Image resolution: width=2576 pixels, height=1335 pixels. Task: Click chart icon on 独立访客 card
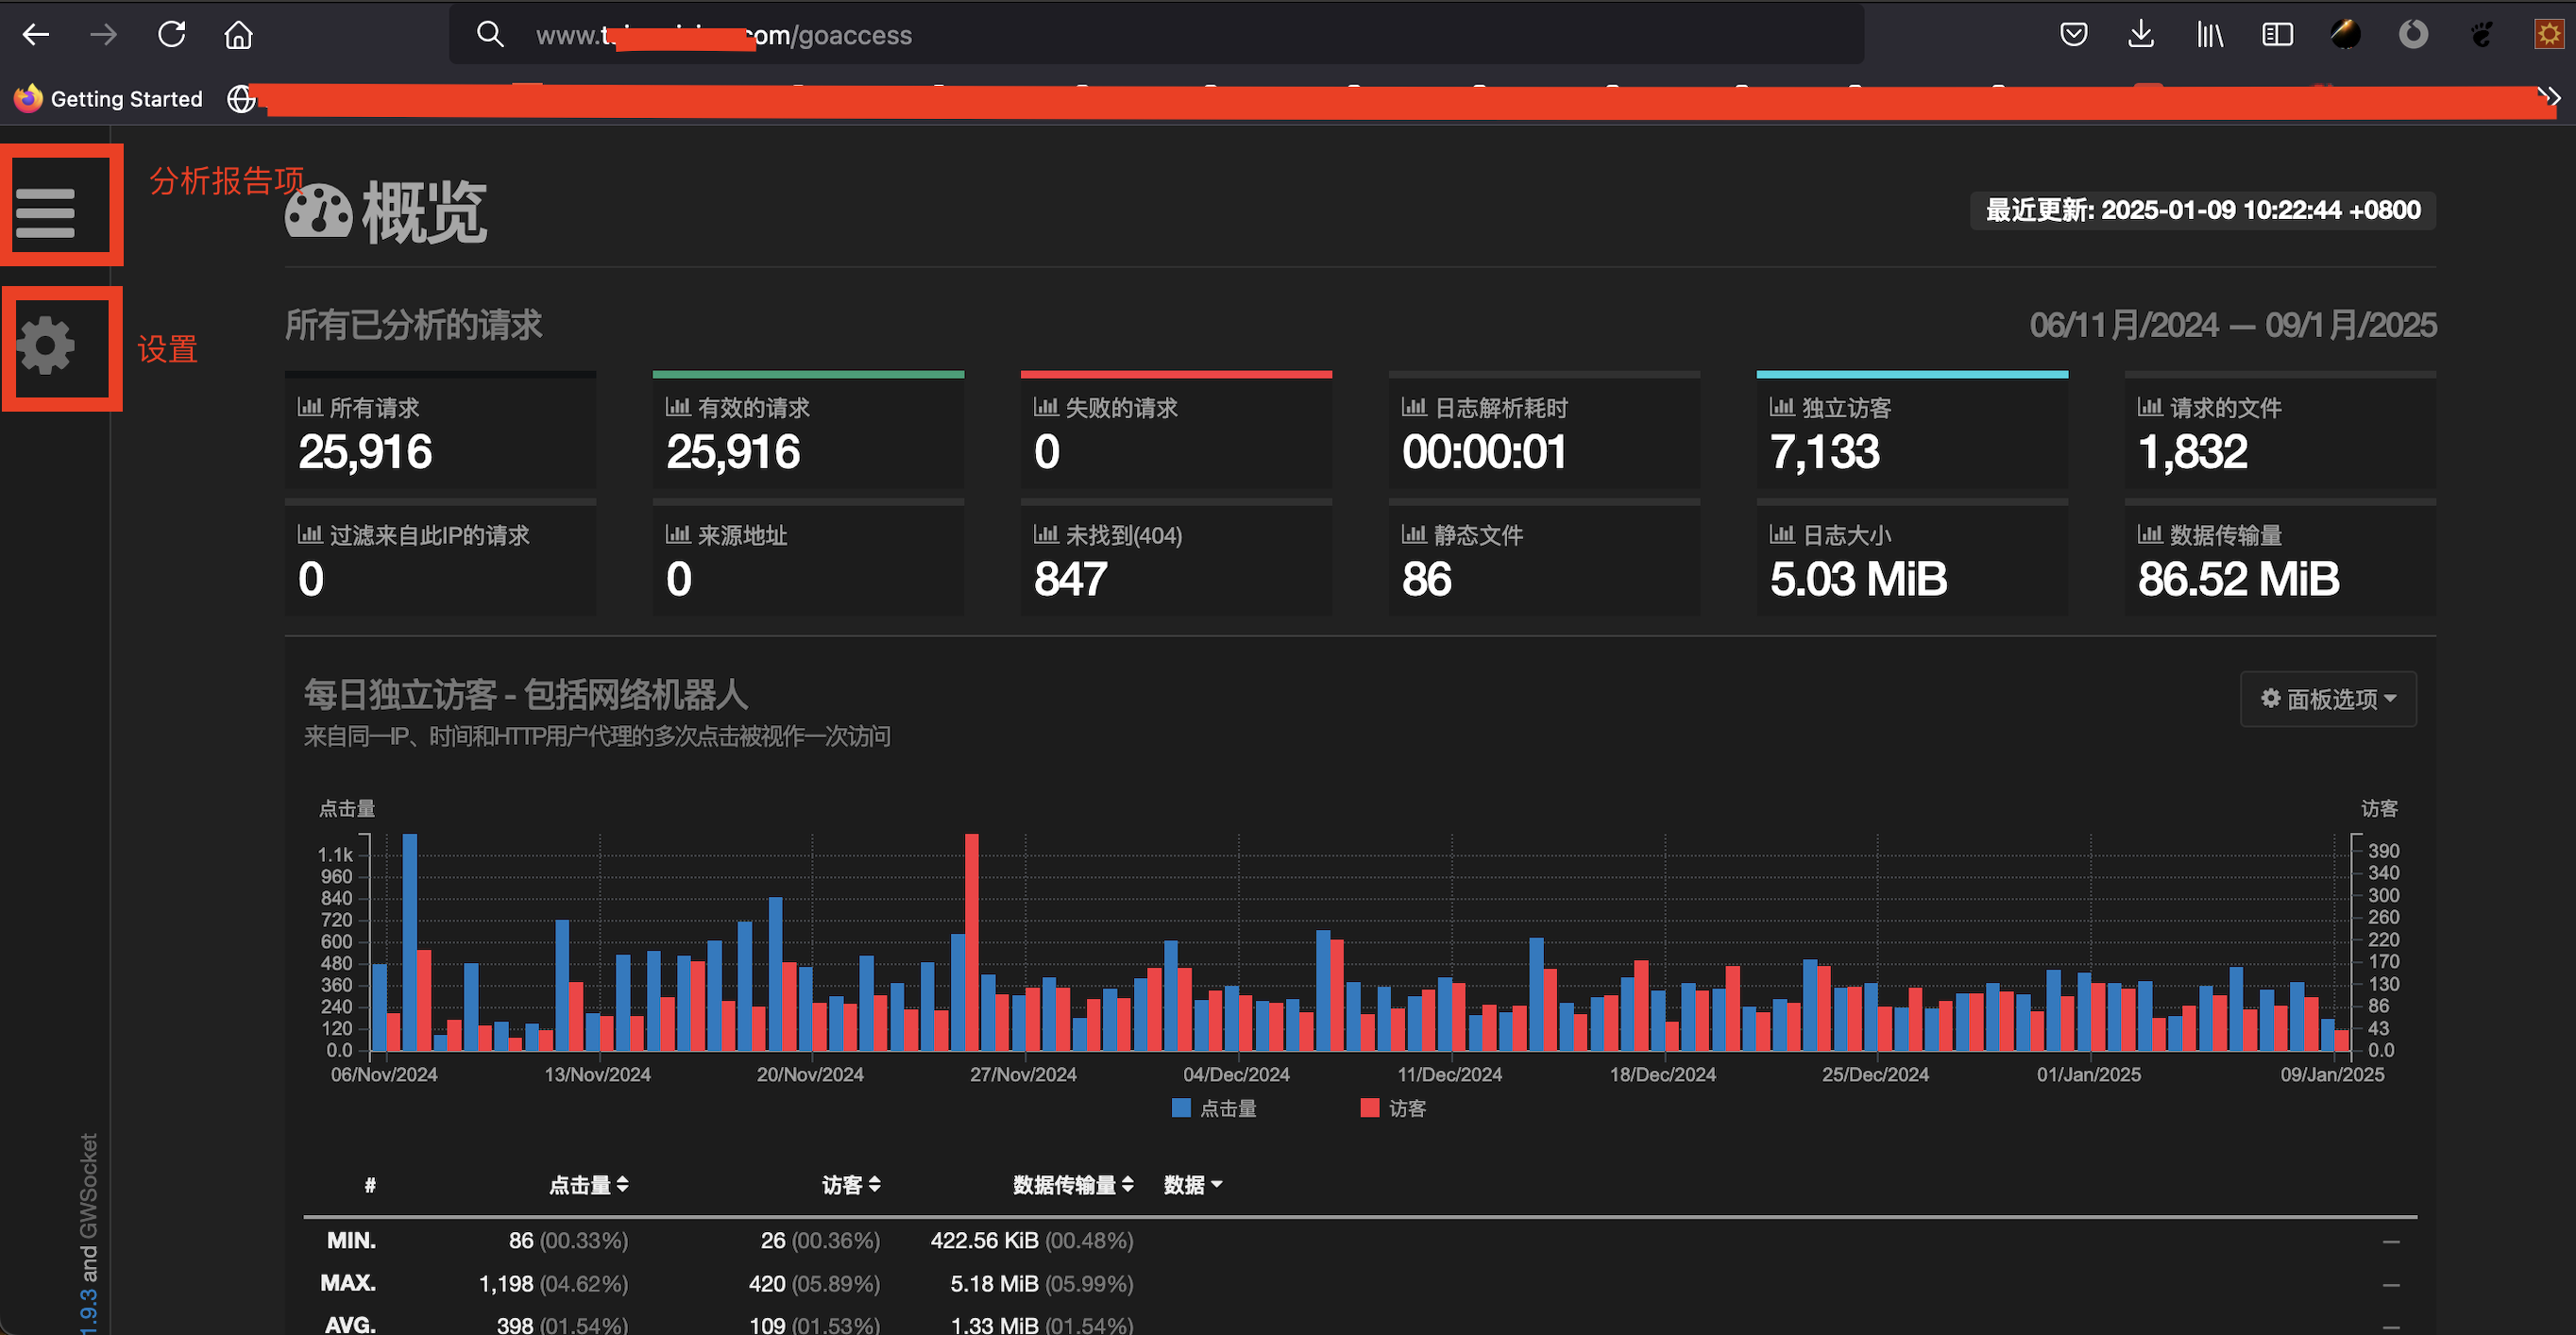(1782, 407)
